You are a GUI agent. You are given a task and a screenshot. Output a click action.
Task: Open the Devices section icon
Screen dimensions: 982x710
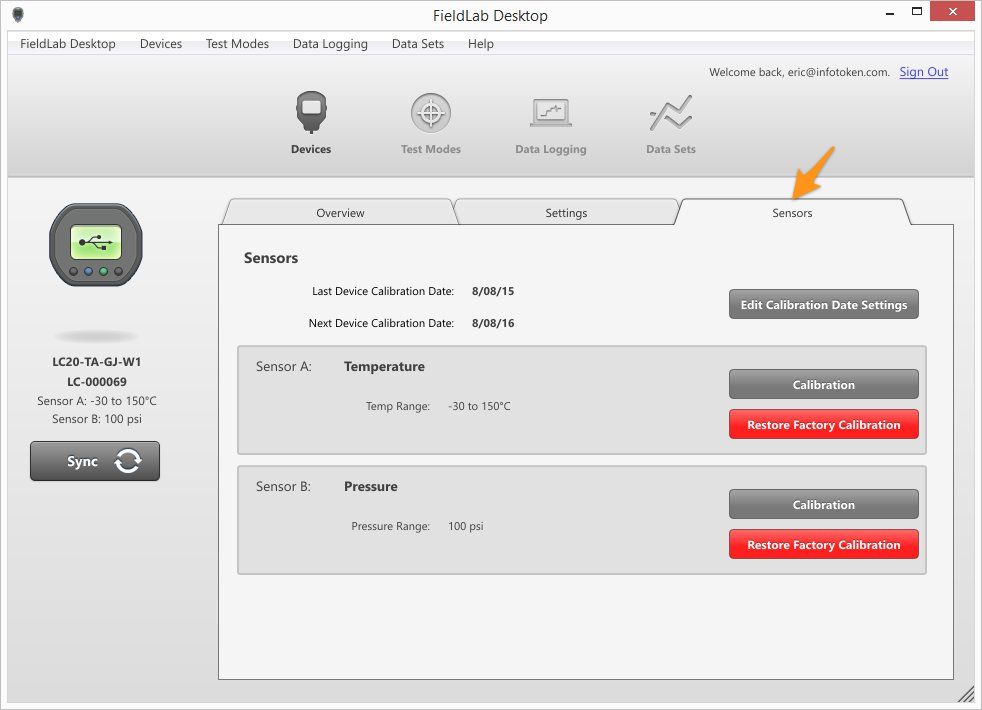[311, 113]
